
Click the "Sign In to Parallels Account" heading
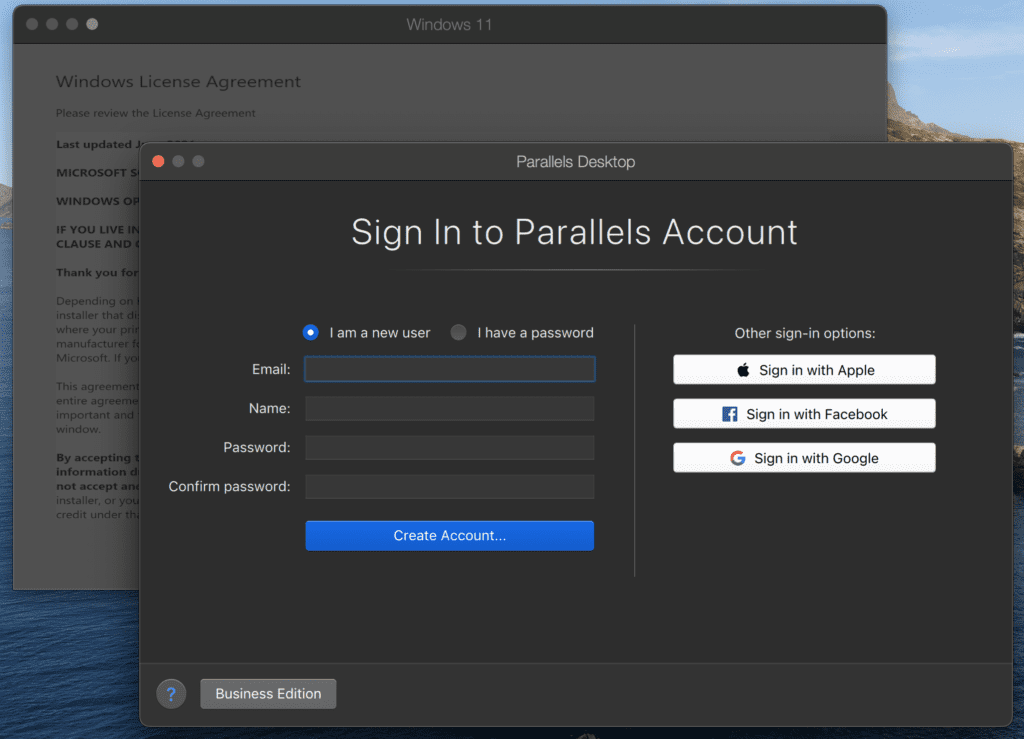tap(574, 232)
